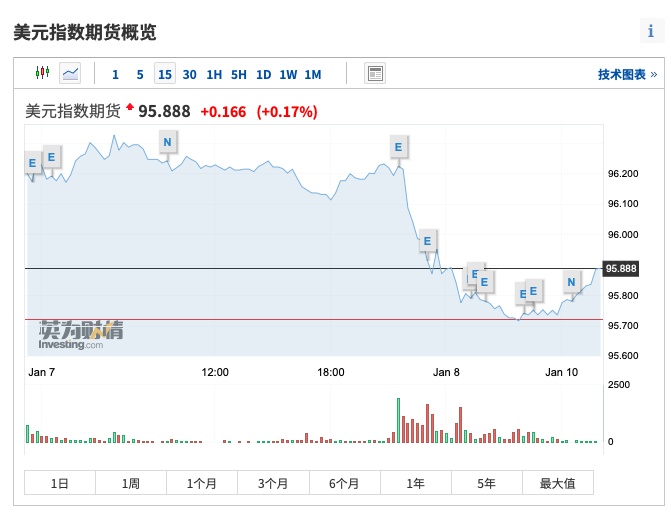The width and height of the screenshot is (671, 512).
Task: Select the 1年 range tab
Action: point(415,483)
